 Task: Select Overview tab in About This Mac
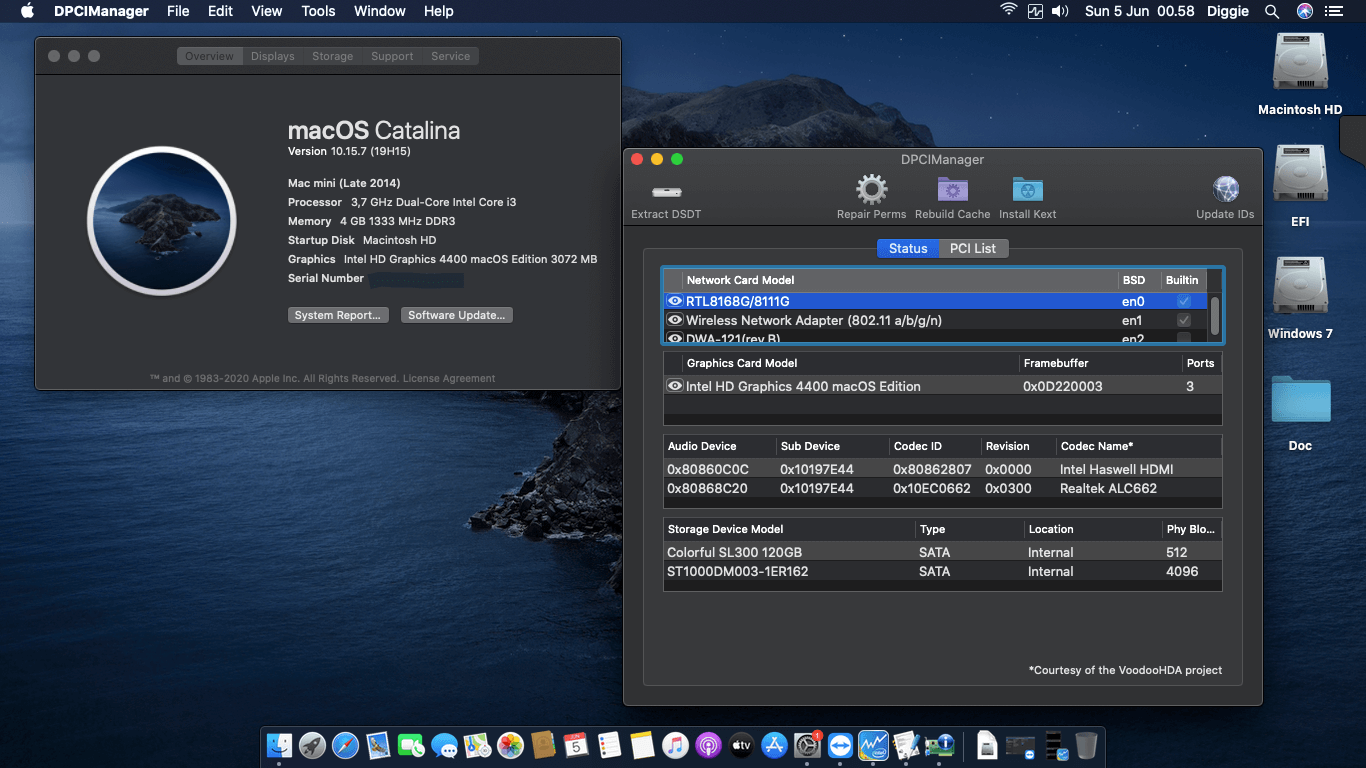pyautogui.click(x=210, y=56)
